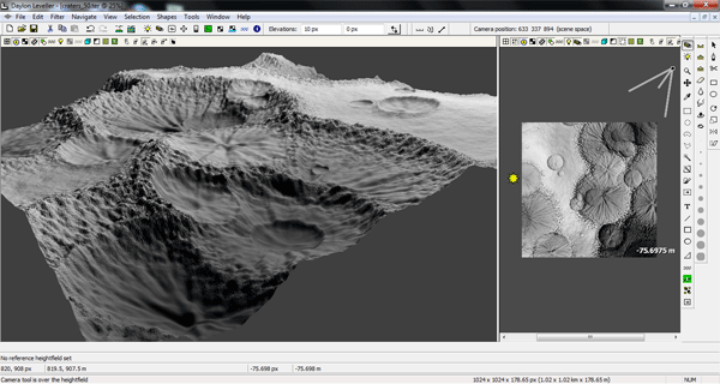Toggle yellow circle option in map view toolbar
The image size is (720, 384).
523,42
